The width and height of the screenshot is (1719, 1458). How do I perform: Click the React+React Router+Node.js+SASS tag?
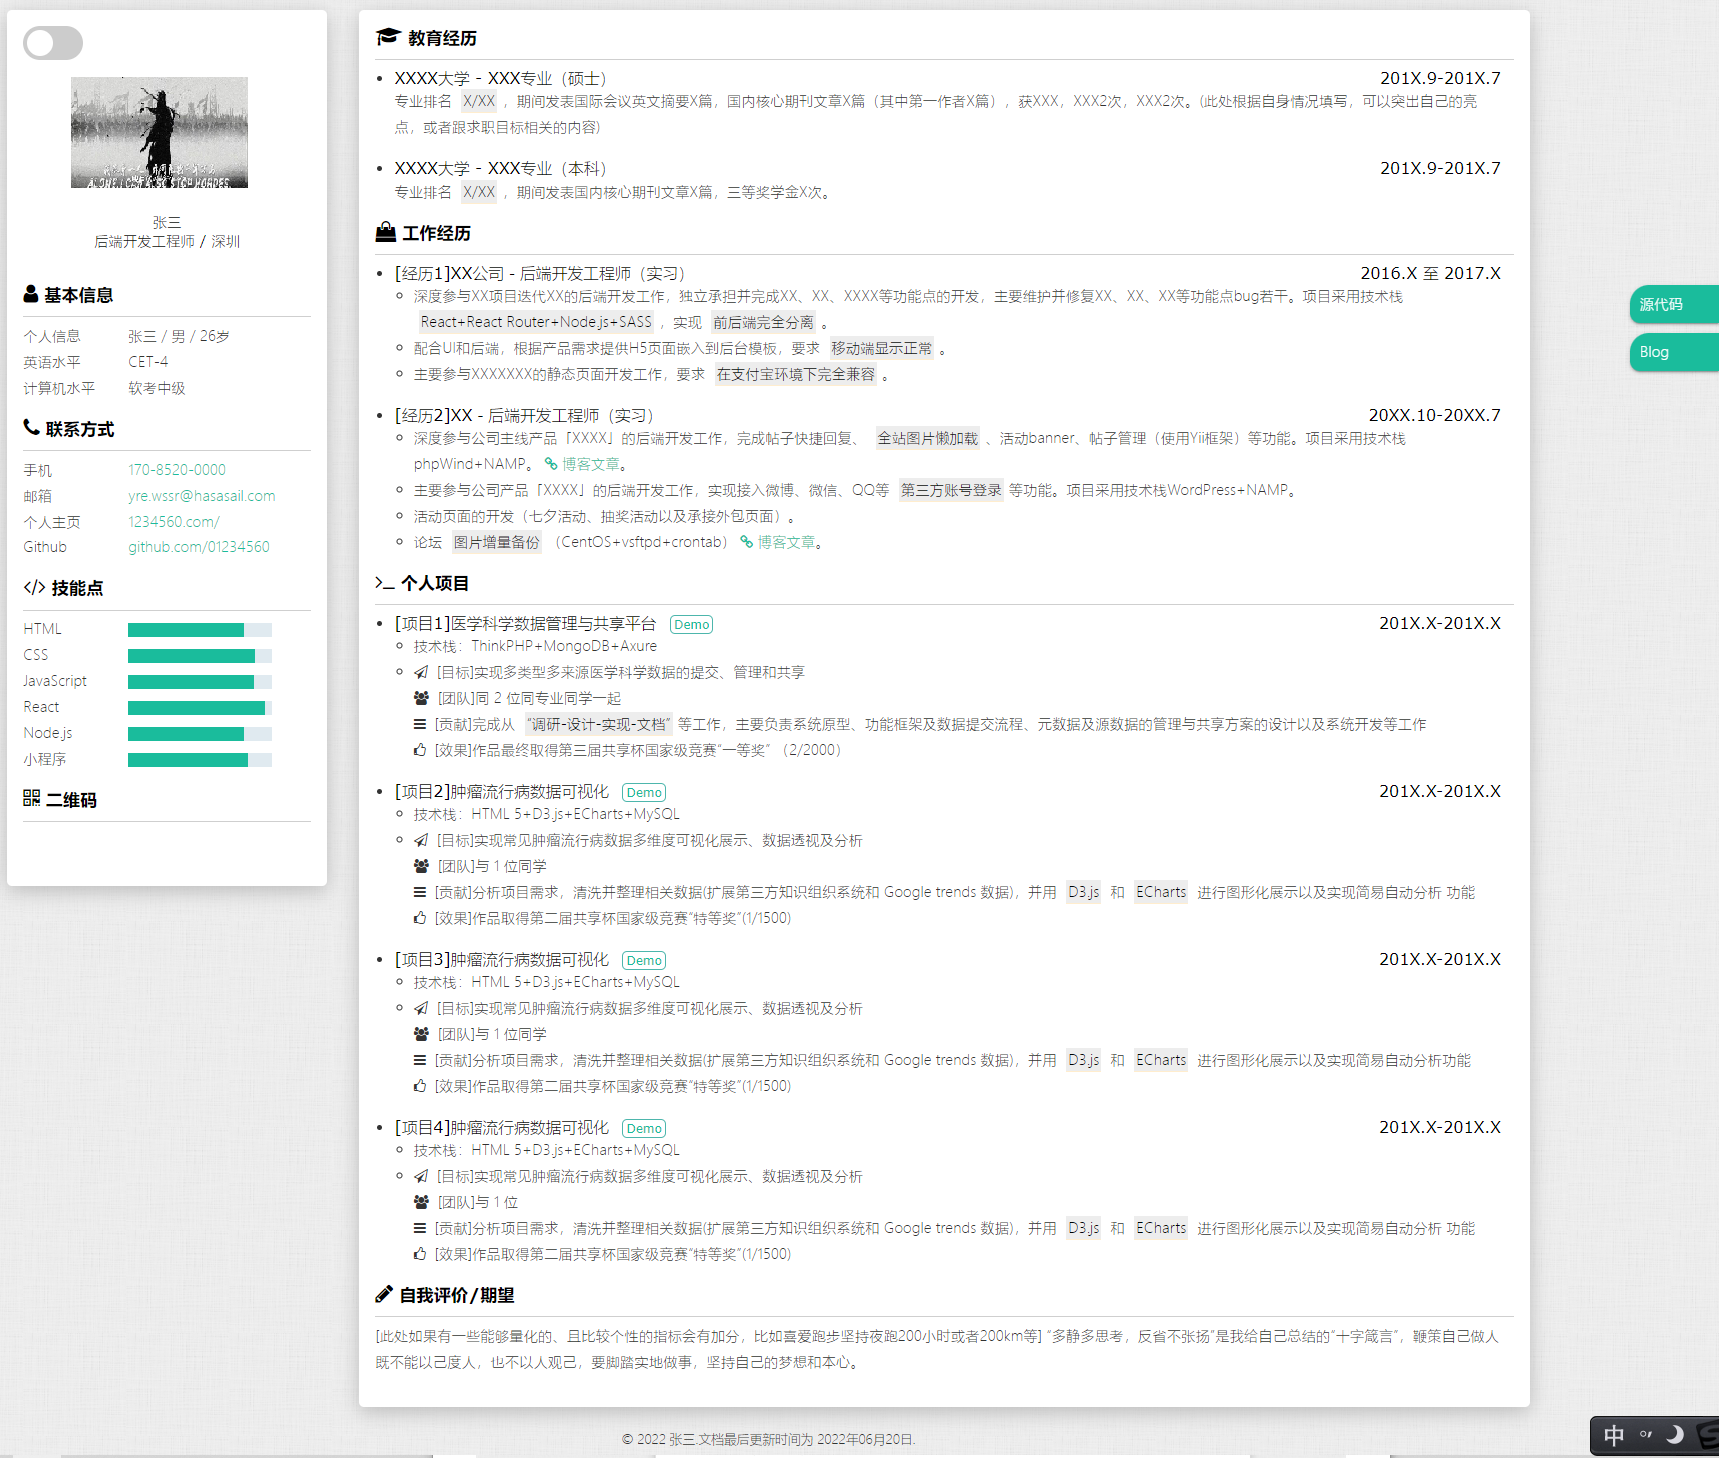point(536,322)
